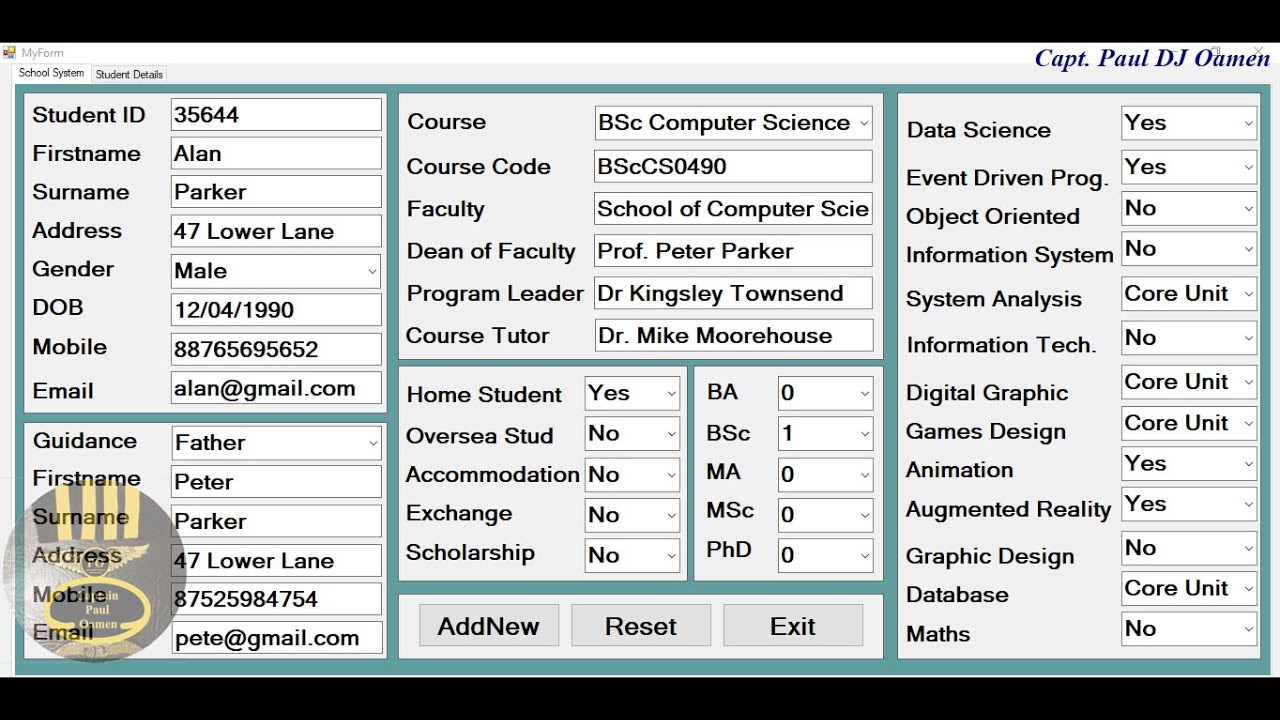Click the Course Tutor field

733,335
